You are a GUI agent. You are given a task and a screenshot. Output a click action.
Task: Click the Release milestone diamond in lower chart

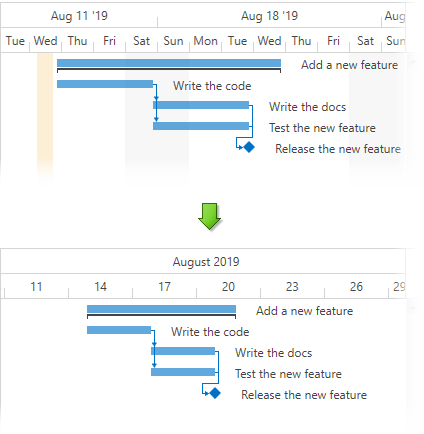pos(215,393)
